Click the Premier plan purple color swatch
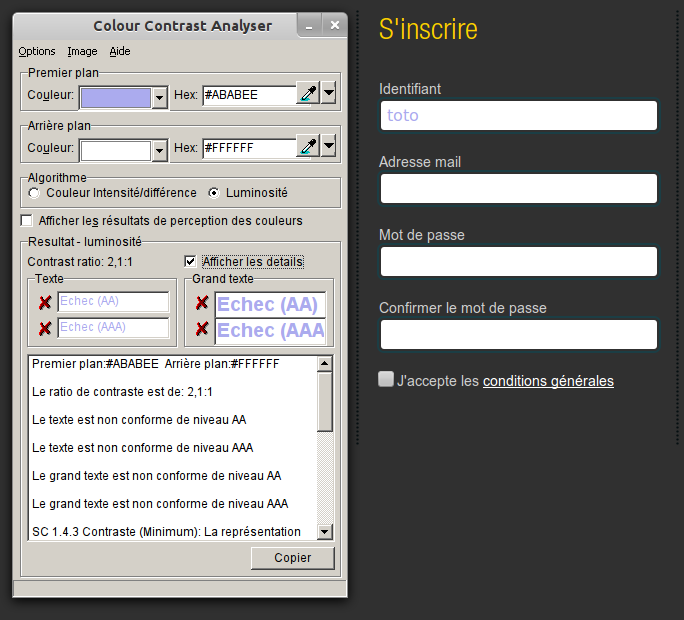Screen dimensions: 684x620 tap(116, 98)
